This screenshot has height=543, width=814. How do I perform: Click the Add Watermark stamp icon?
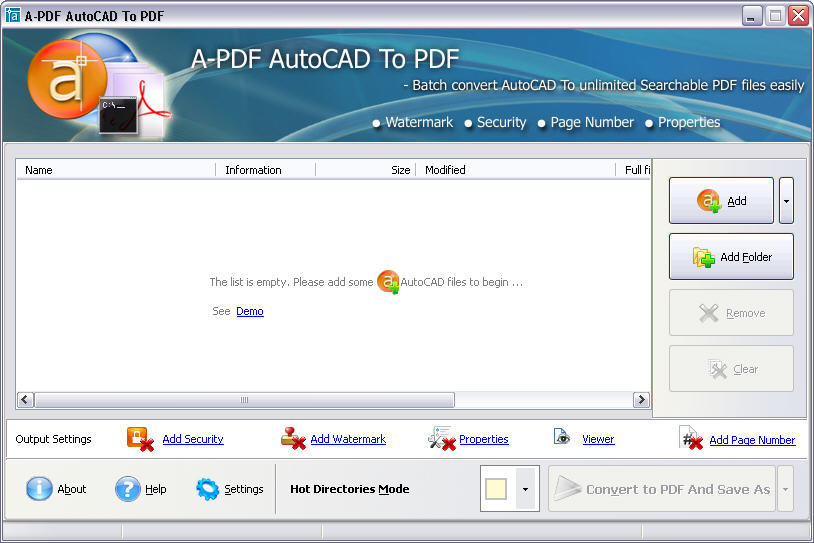click(x=293, y=439)
